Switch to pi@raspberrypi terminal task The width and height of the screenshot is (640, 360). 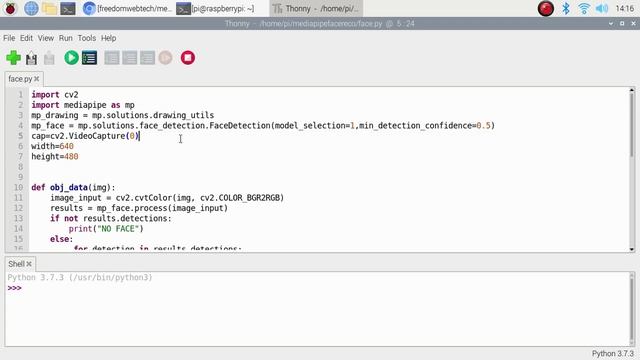[215, 8]
